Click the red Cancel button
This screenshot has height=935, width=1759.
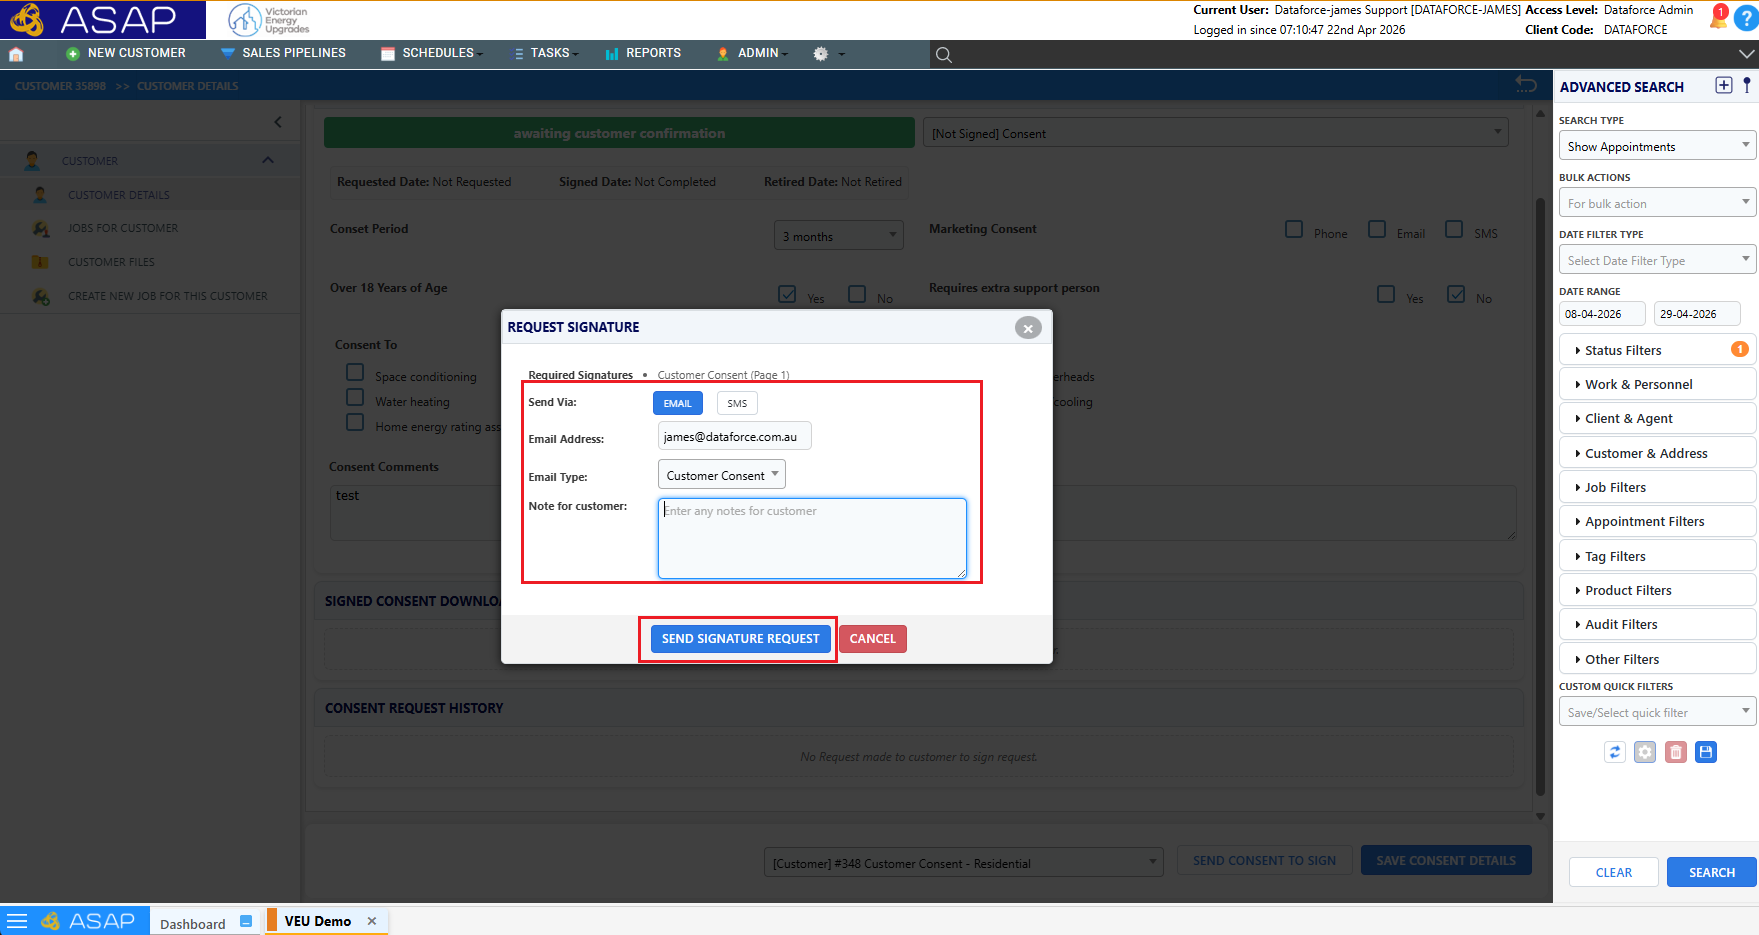[873, 639]
